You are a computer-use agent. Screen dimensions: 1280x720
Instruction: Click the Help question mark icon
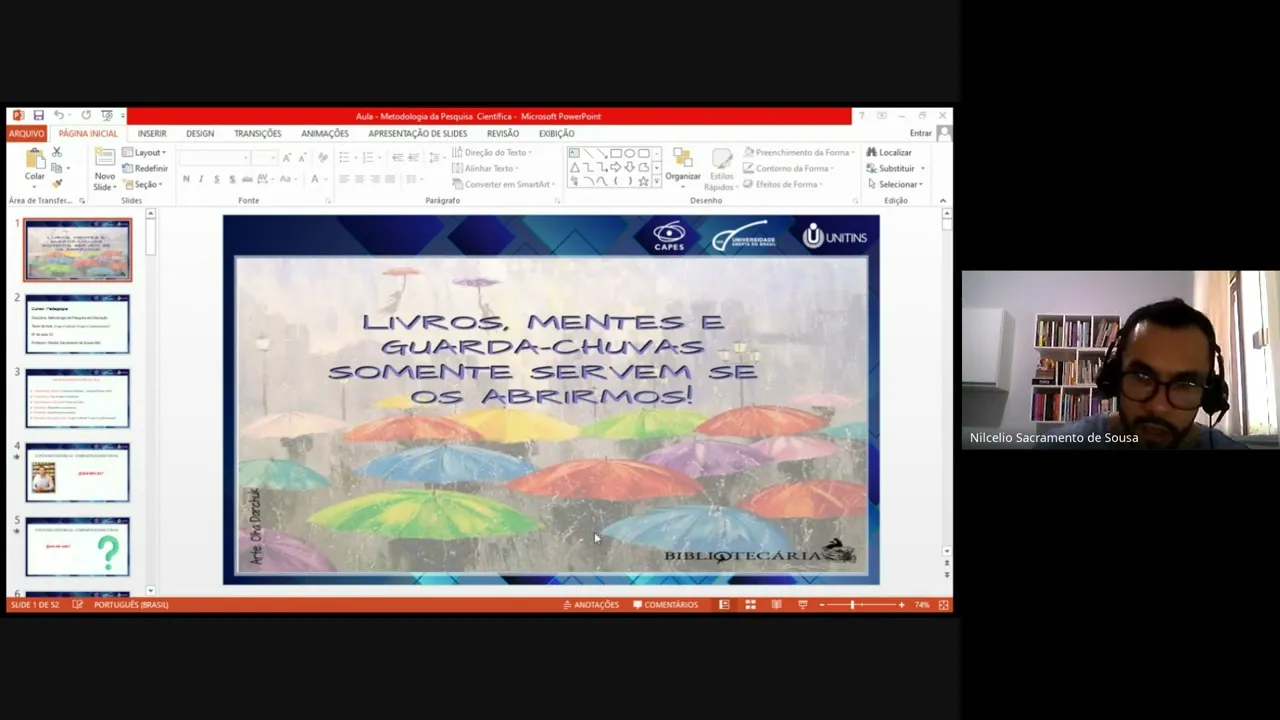coord(861,116)
